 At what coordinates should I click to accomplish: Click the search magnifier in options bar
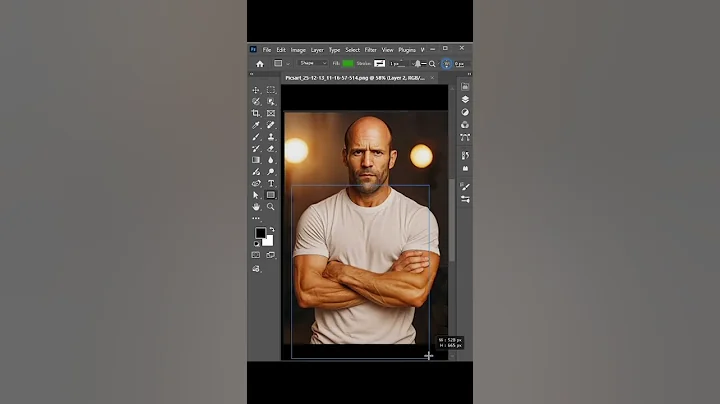432,64
